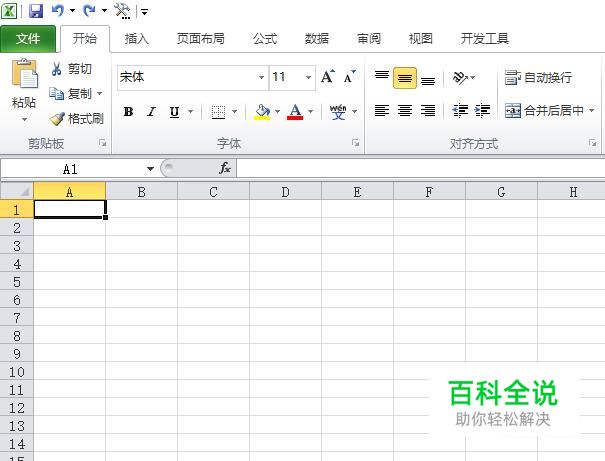605x461 pixels.
Task: Open merge and center dropdown arrow
Action: tap(591, 111)
